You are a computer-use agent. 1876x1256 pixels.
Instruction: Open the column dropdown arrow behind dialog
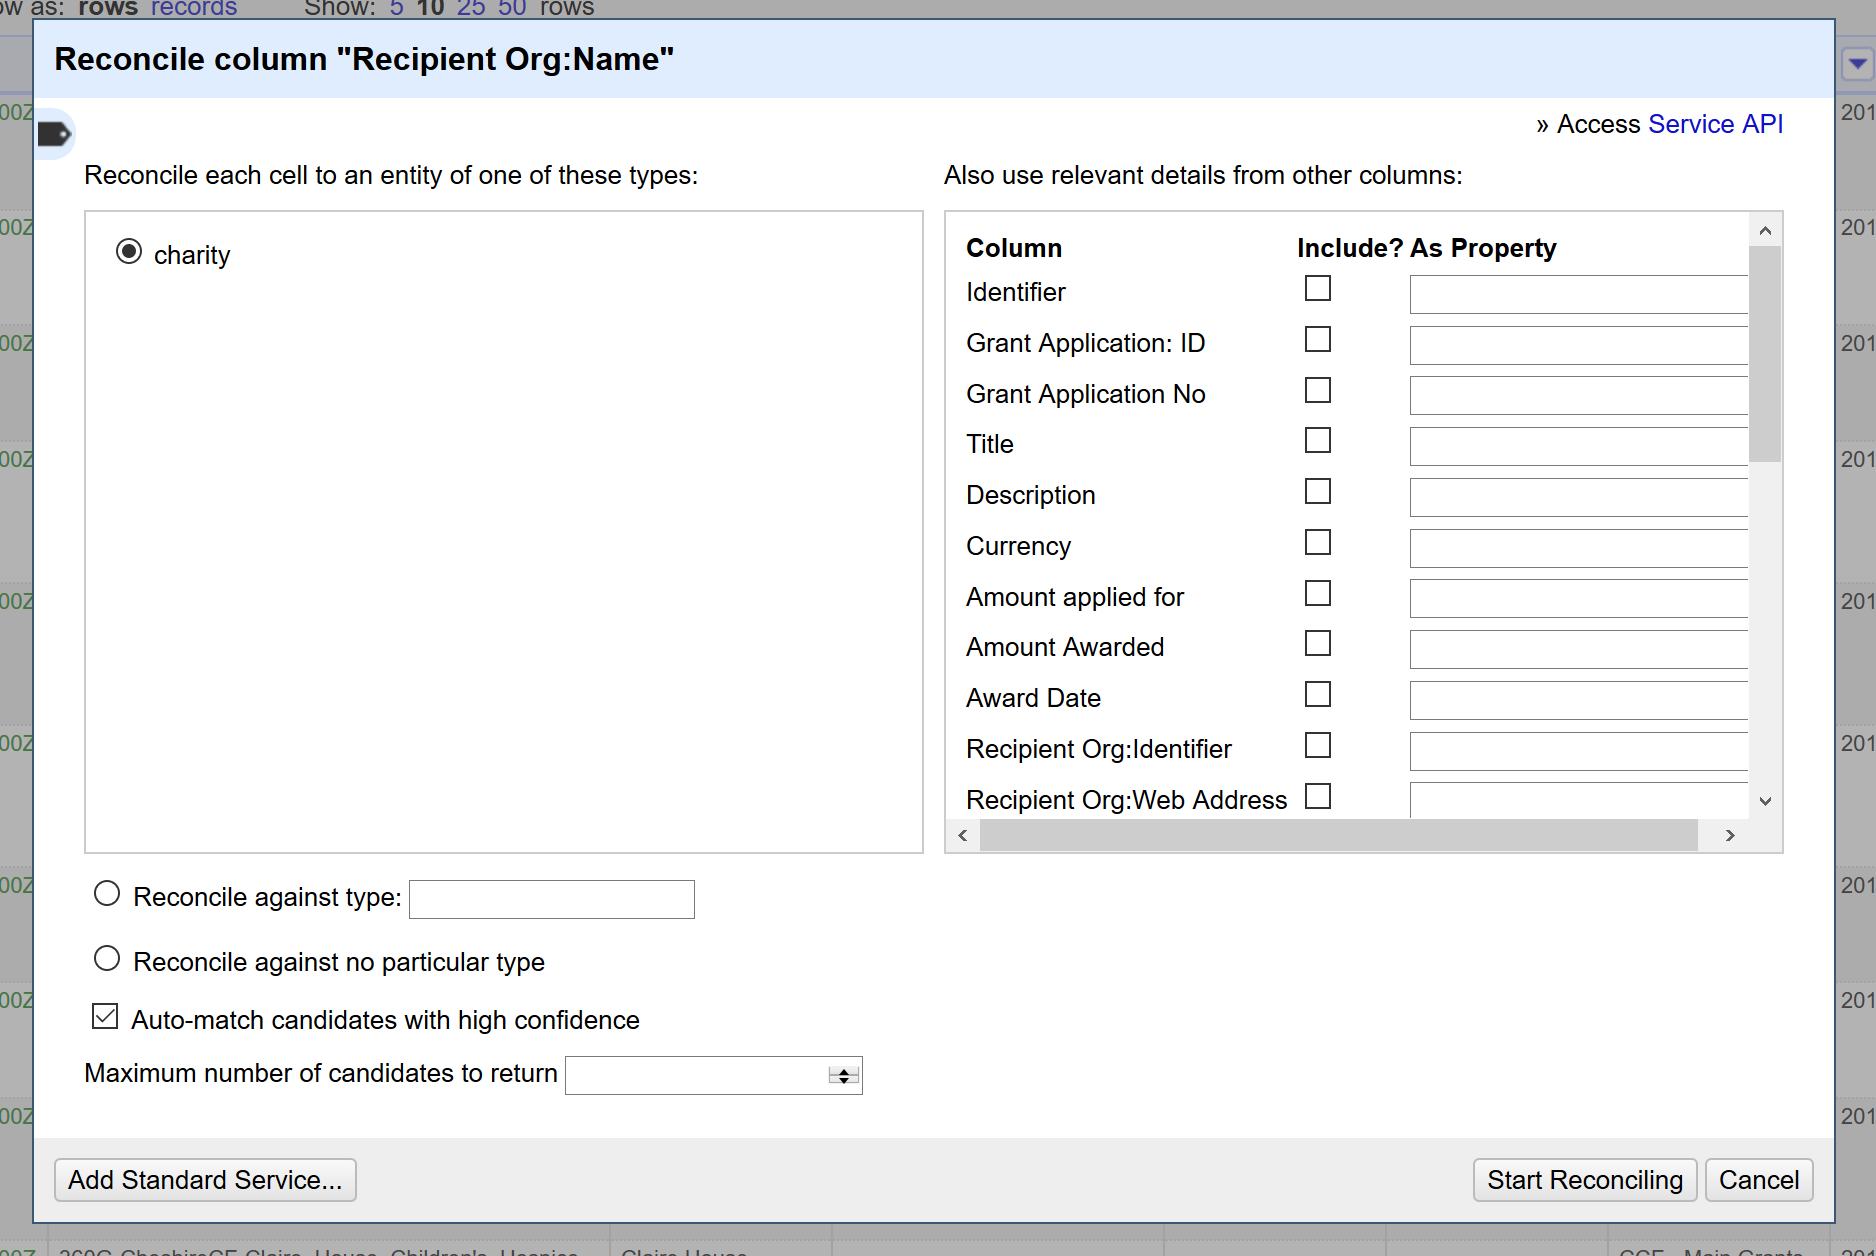pos(1857,64)
